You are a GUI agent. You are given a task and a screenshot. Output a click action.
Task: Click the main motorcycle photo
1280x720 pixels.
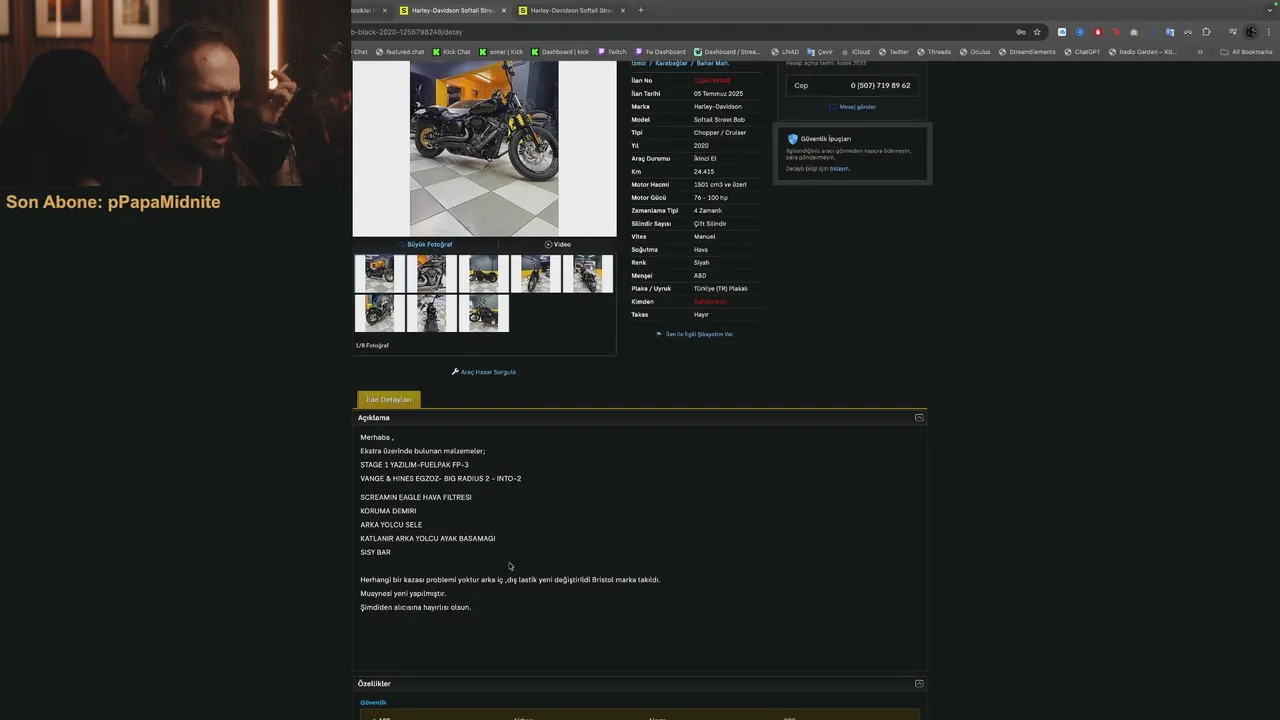tap(484, 148)
